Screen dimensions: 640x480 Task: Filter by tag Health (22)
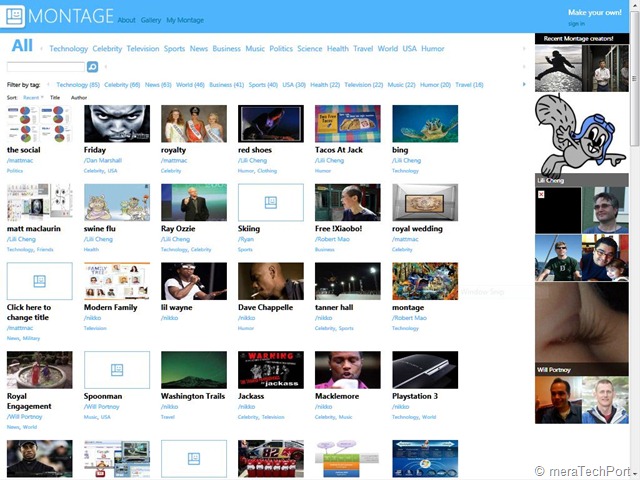[x=325, y=84]
